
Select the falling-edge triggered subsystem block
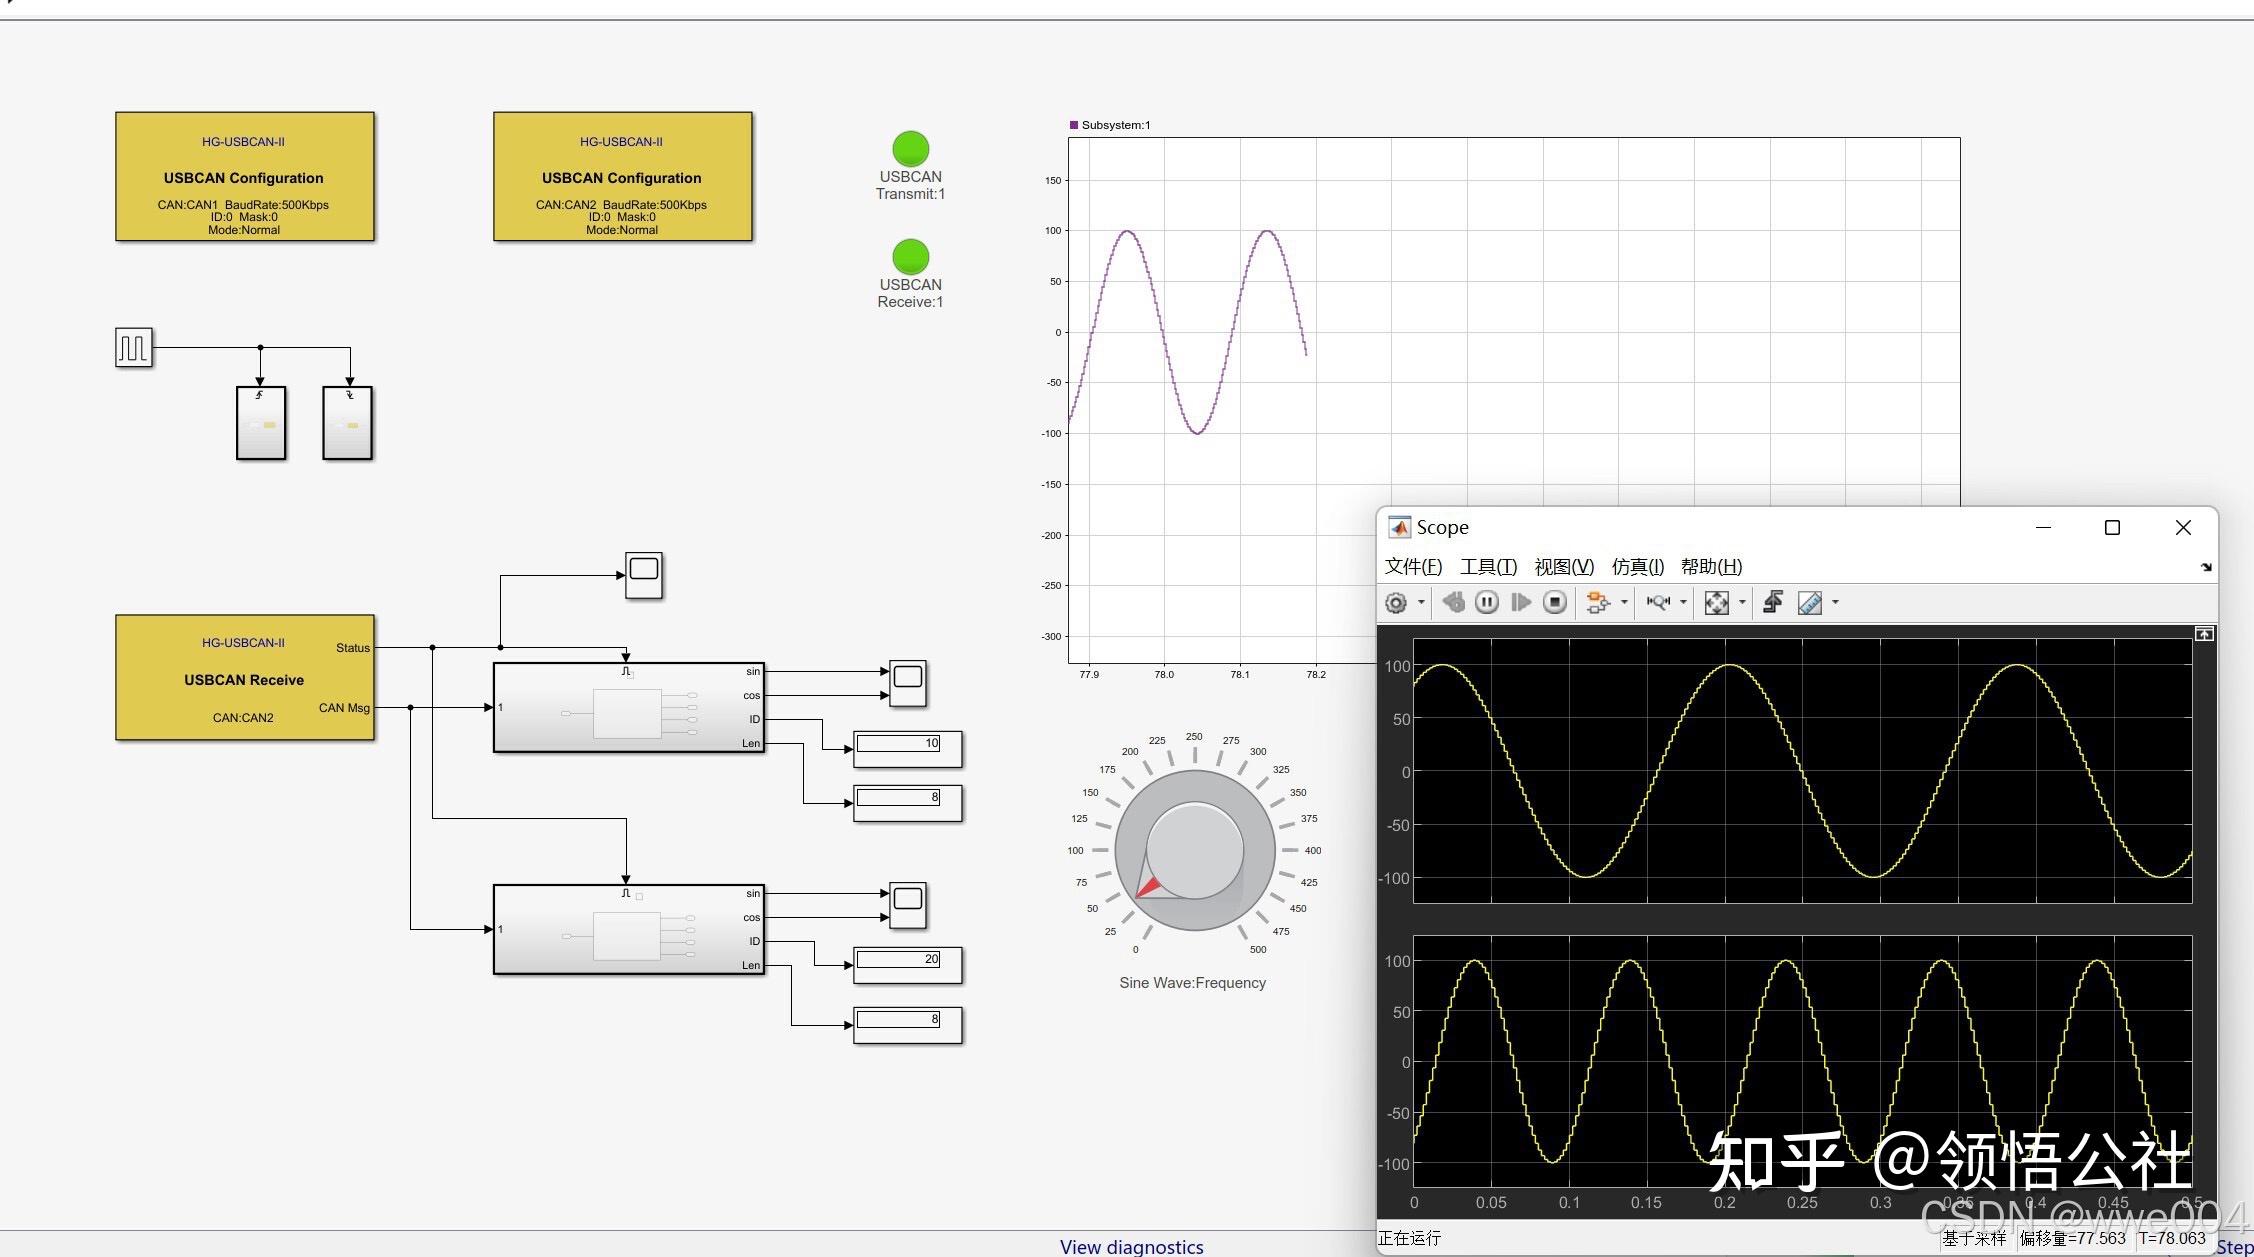(x=348, y=423)
